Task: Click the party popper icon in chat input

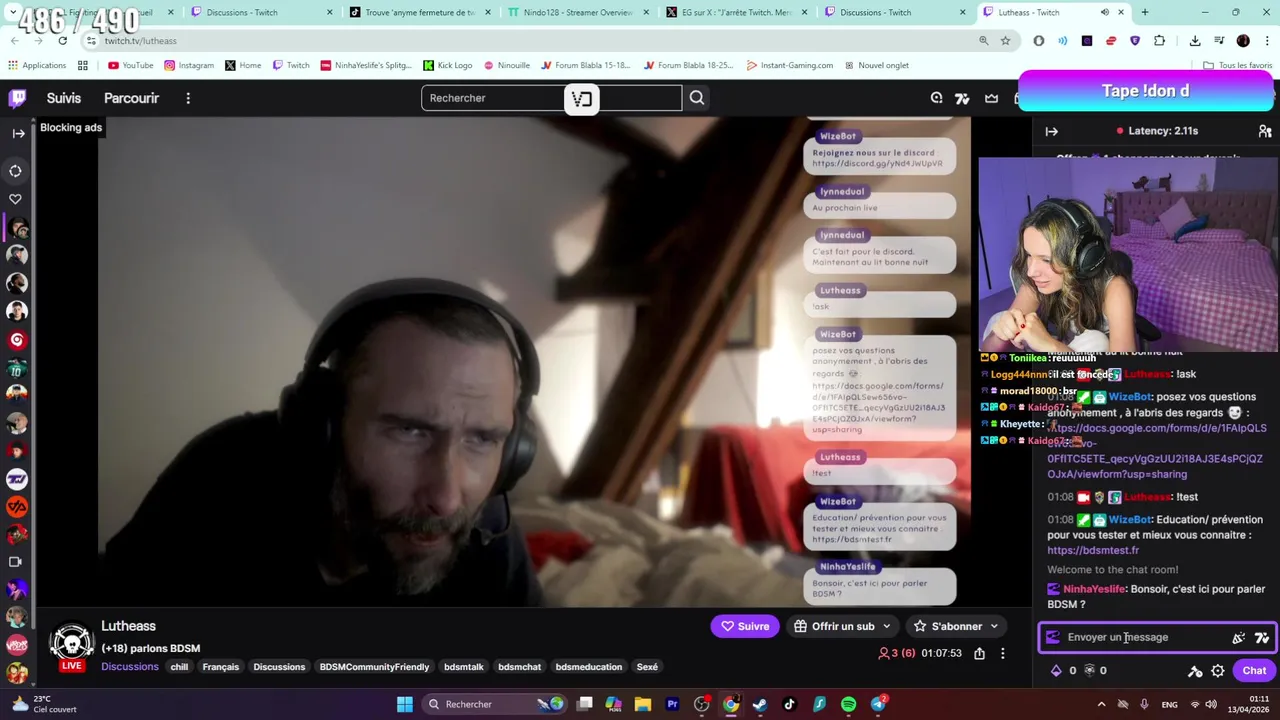Action: coord(1239,637)
